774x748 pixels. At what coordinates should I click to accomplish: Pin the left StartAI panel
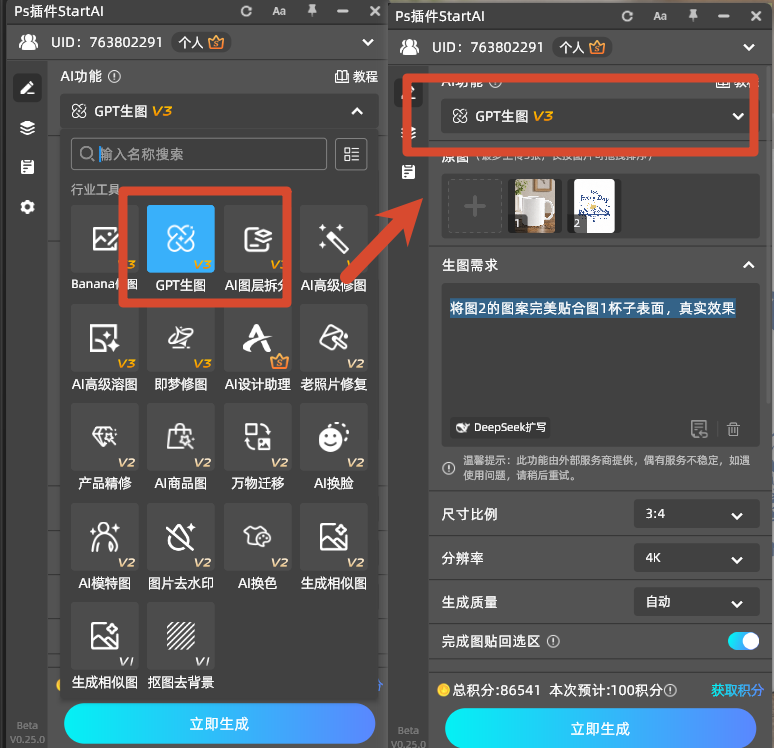[x=312, y=10]
